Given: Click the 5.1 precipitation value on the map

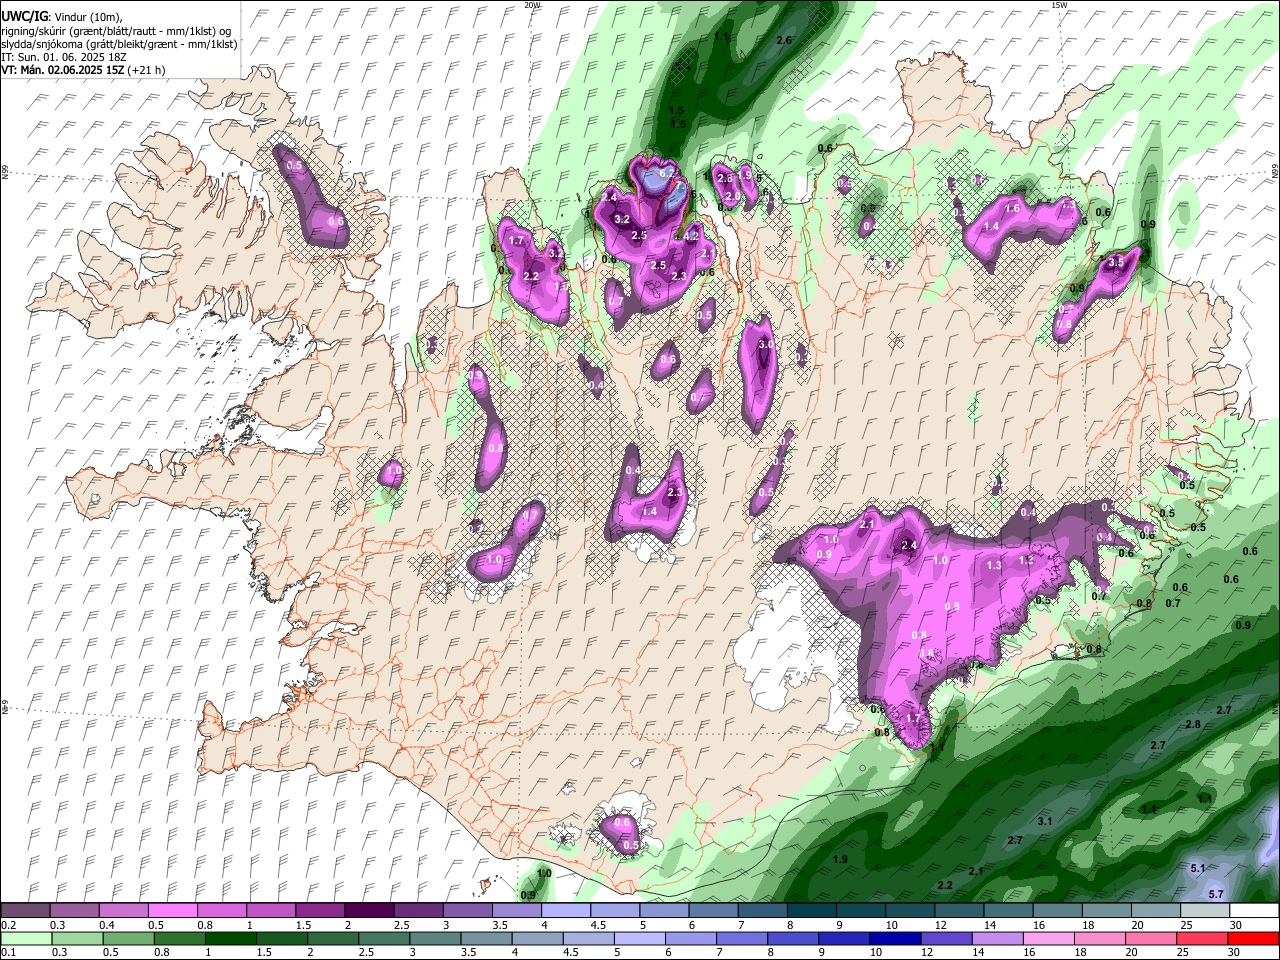Looking at the screenshot, I should 1199,869.
